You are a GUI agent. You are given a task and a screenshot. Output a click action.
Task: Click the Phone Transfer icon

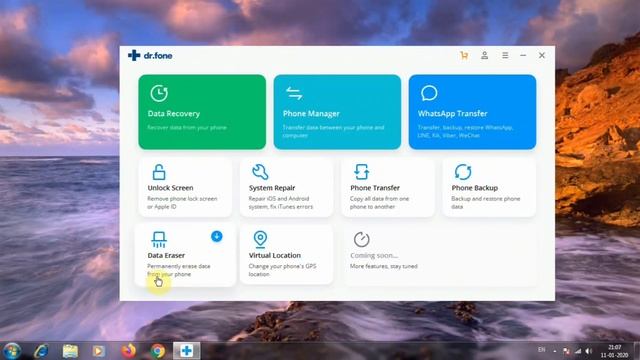click(x=361, y=172)
